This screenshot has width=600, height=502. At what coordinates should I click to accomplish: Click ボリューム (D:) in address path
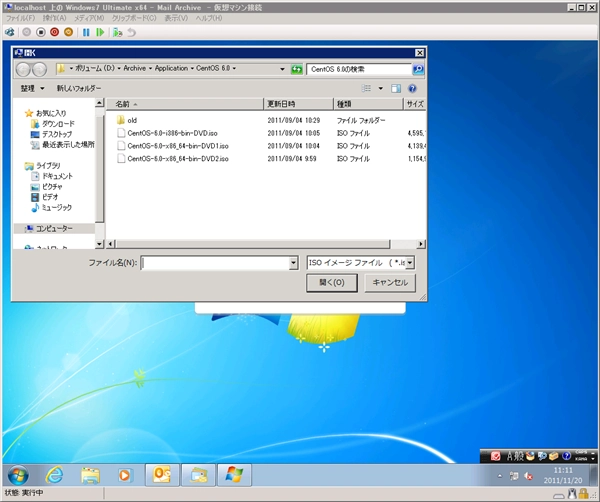(x=95, y=68)
